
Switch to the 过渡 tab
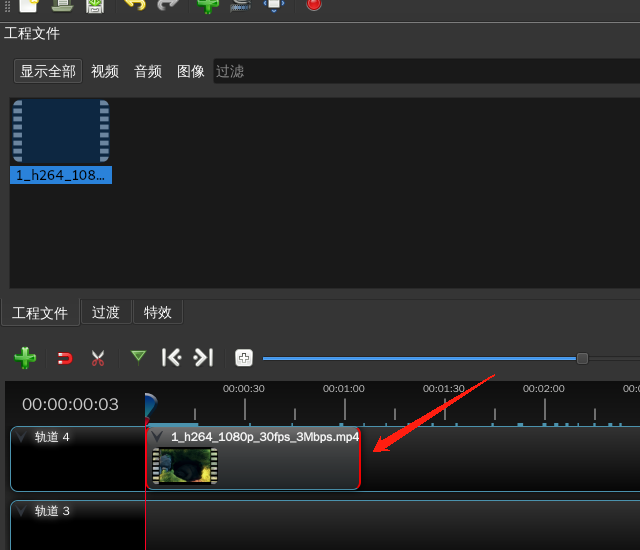(106, 312)
